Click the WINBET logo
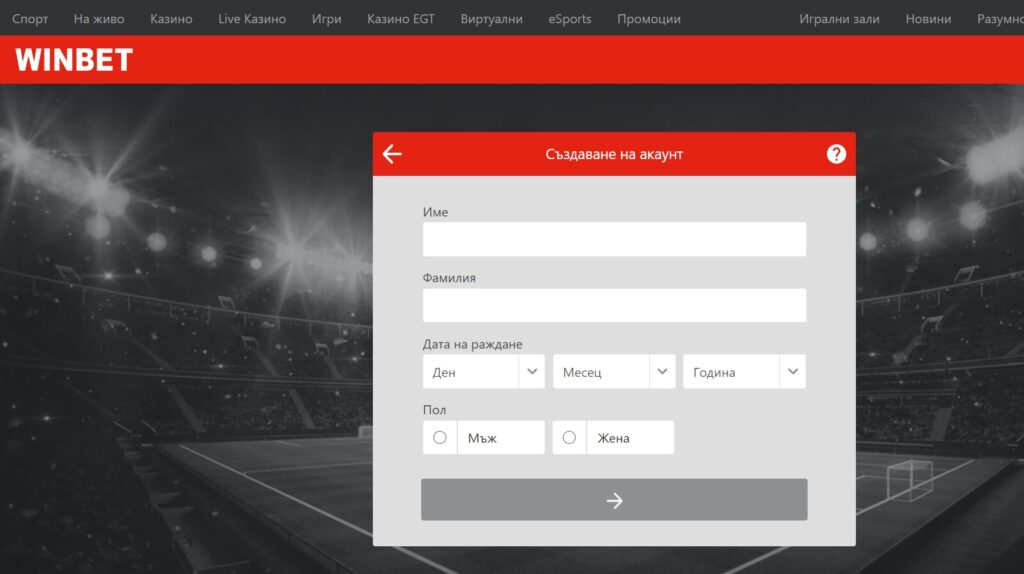Image resolution: width=1024 pixels, height=574 pixels. click(74, 60)
